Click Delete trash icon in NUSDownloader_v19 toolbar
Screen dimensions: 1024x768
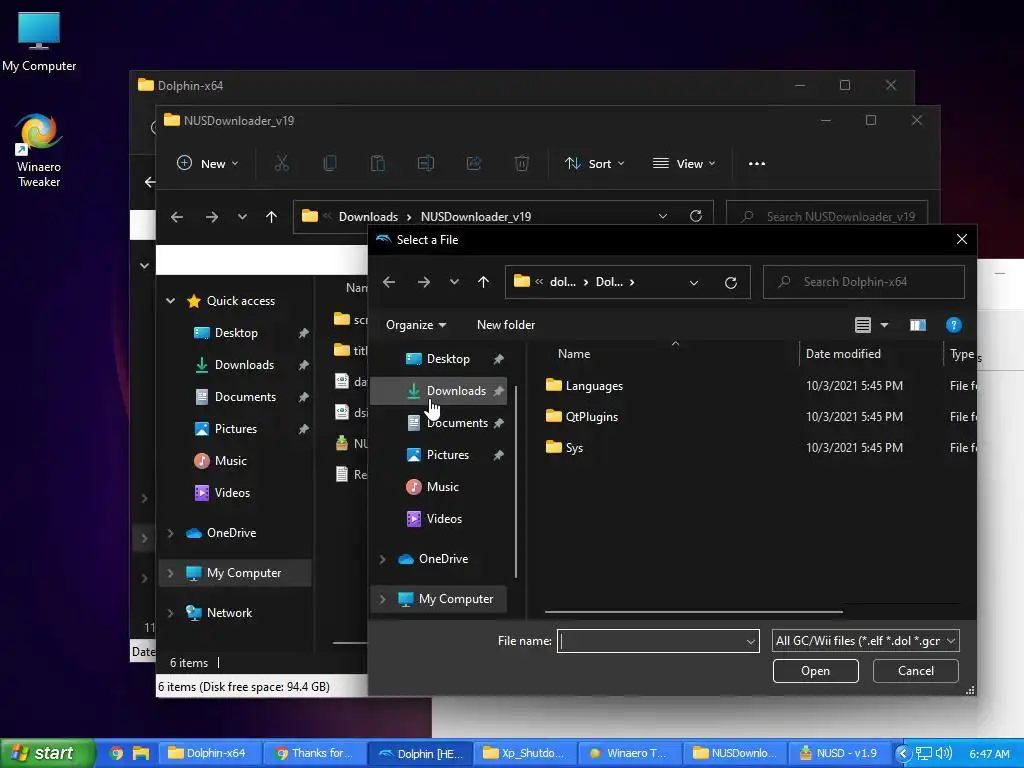point(522,163)
